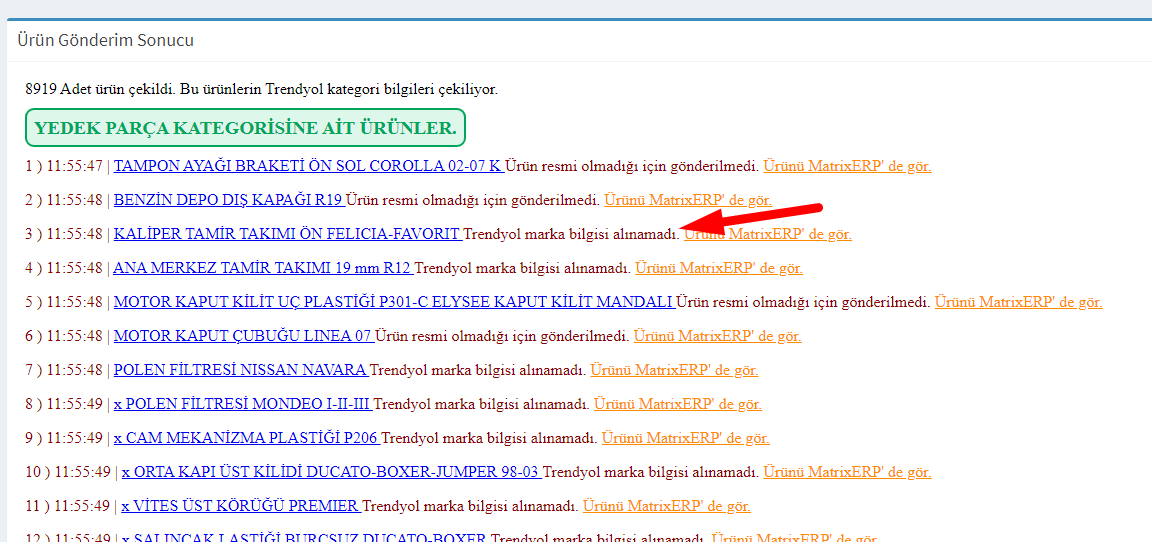
Task: View TAMPON AYAĞI BRAKETİ row in MatrixERP
Action: pyautogui.click(x=847, y=166)
